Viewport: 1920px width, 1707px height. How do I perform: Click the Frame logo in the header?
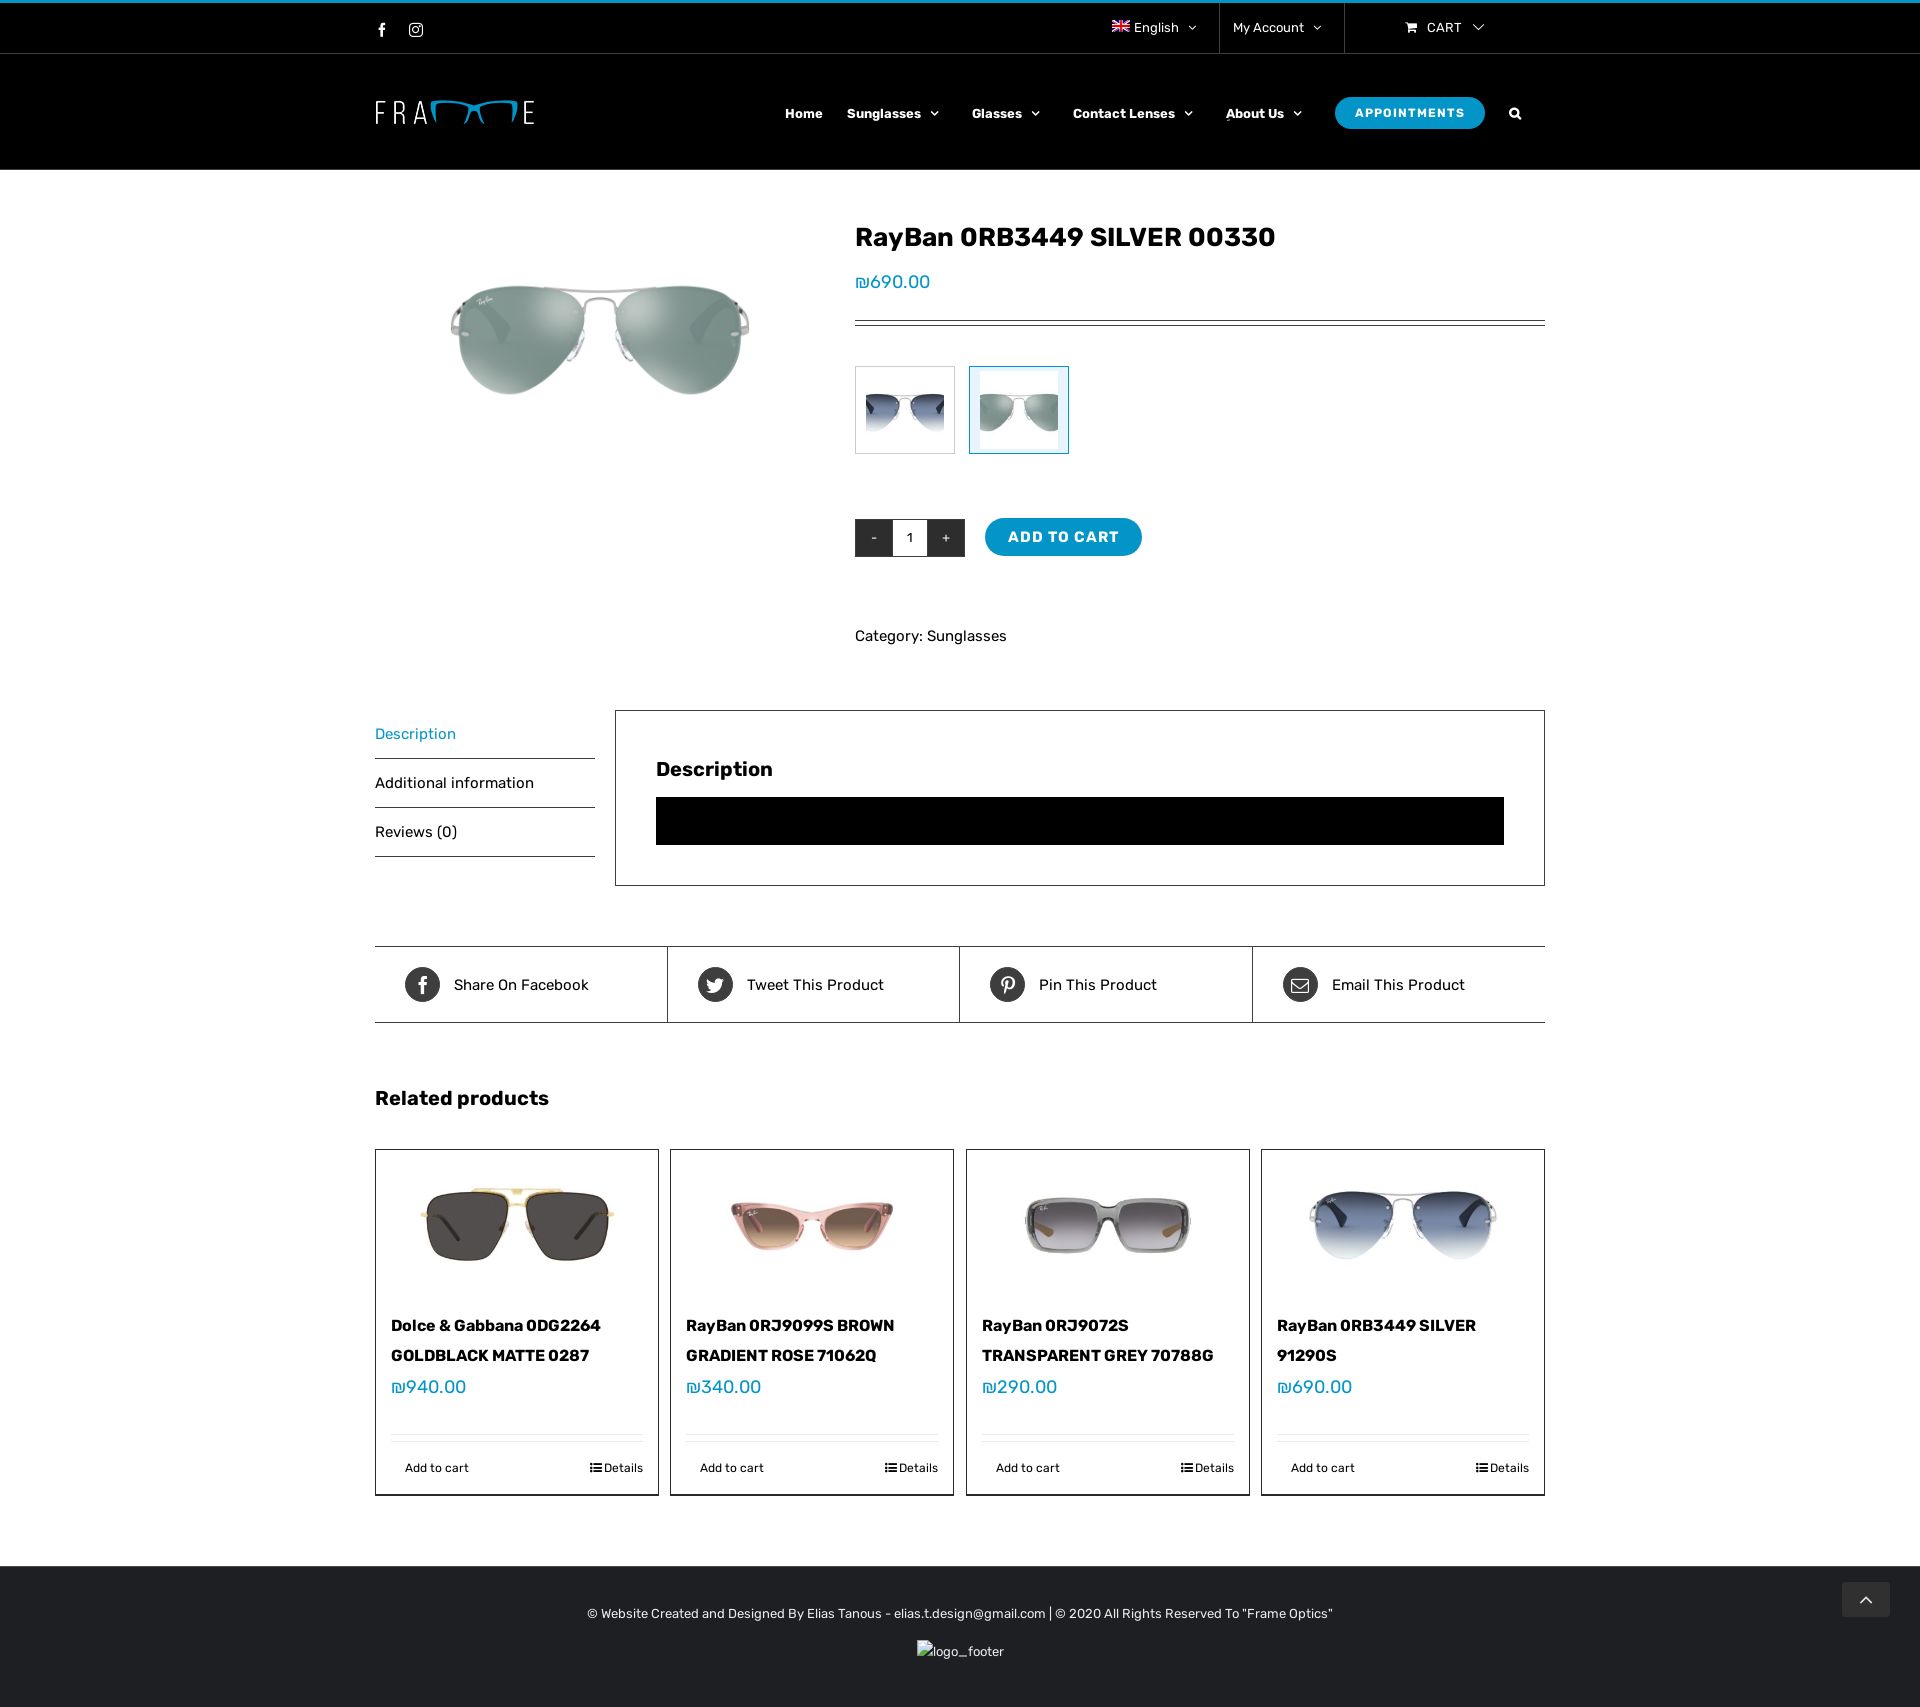tap(455, 112)
